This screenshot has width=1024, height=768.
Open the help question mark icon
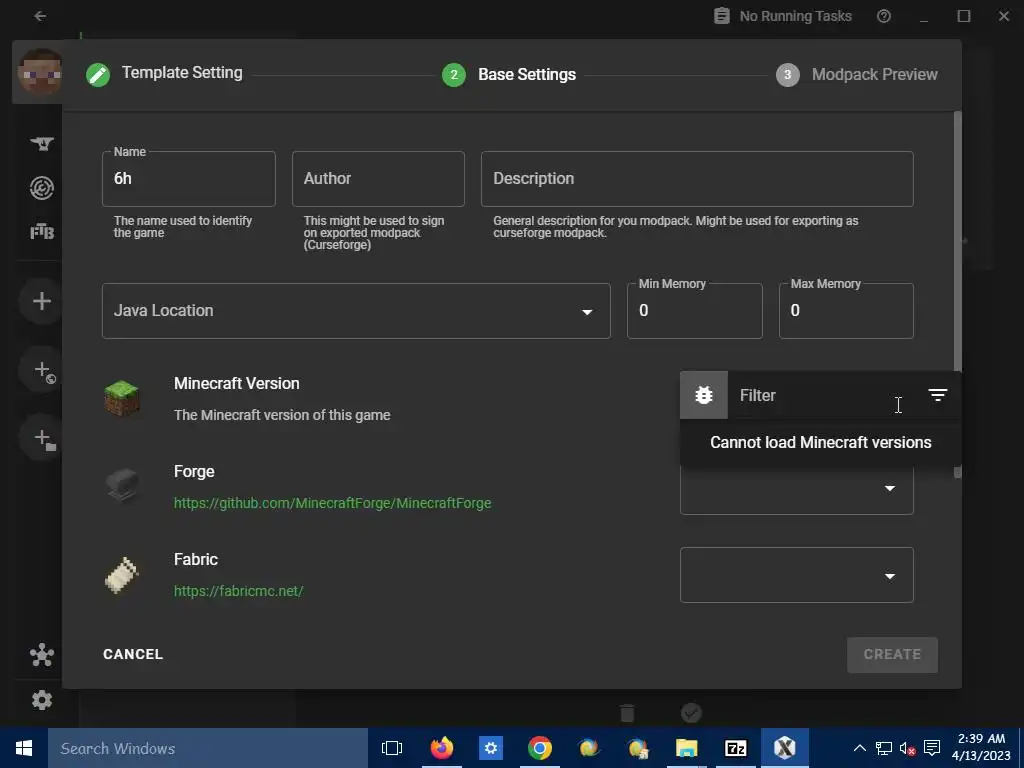(x=884, y=16)
